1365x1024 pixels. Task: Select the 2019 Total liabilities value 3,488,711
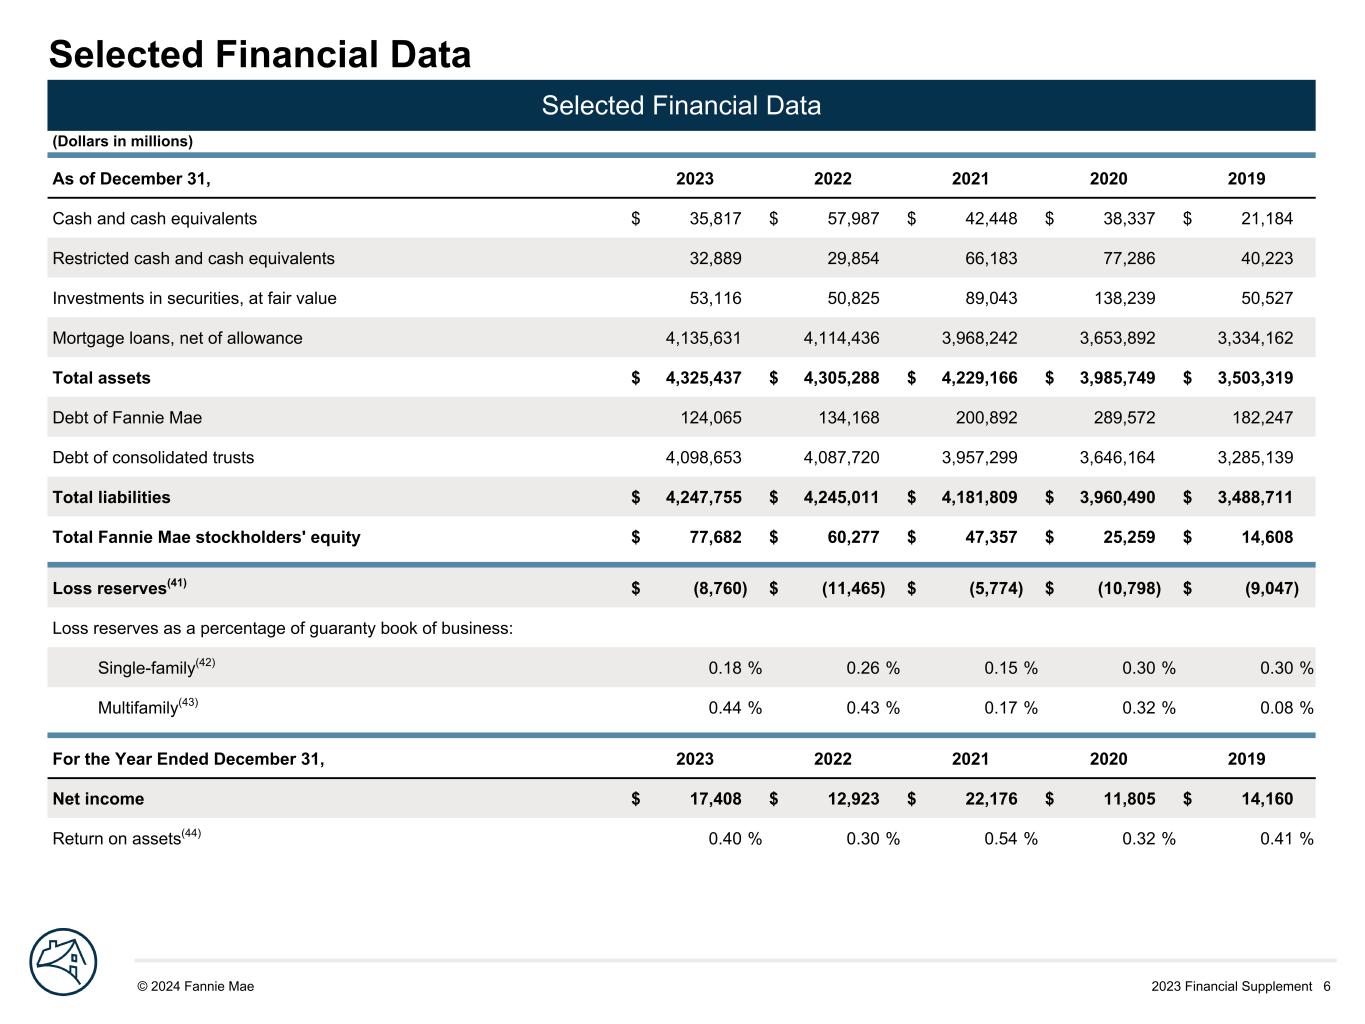(1254, 498)
